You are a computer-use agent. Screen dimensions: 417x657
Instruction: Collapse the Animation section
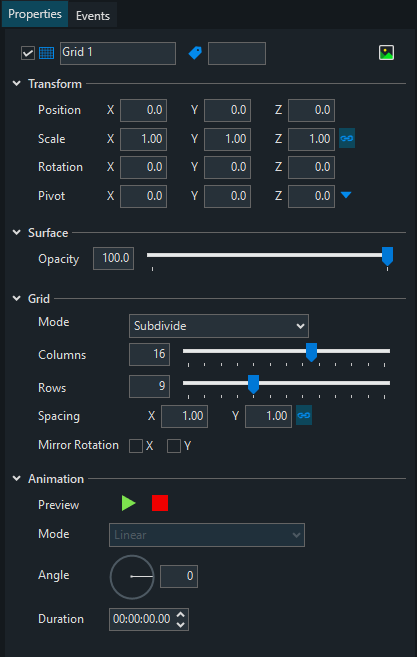click(x=17, y=479)
